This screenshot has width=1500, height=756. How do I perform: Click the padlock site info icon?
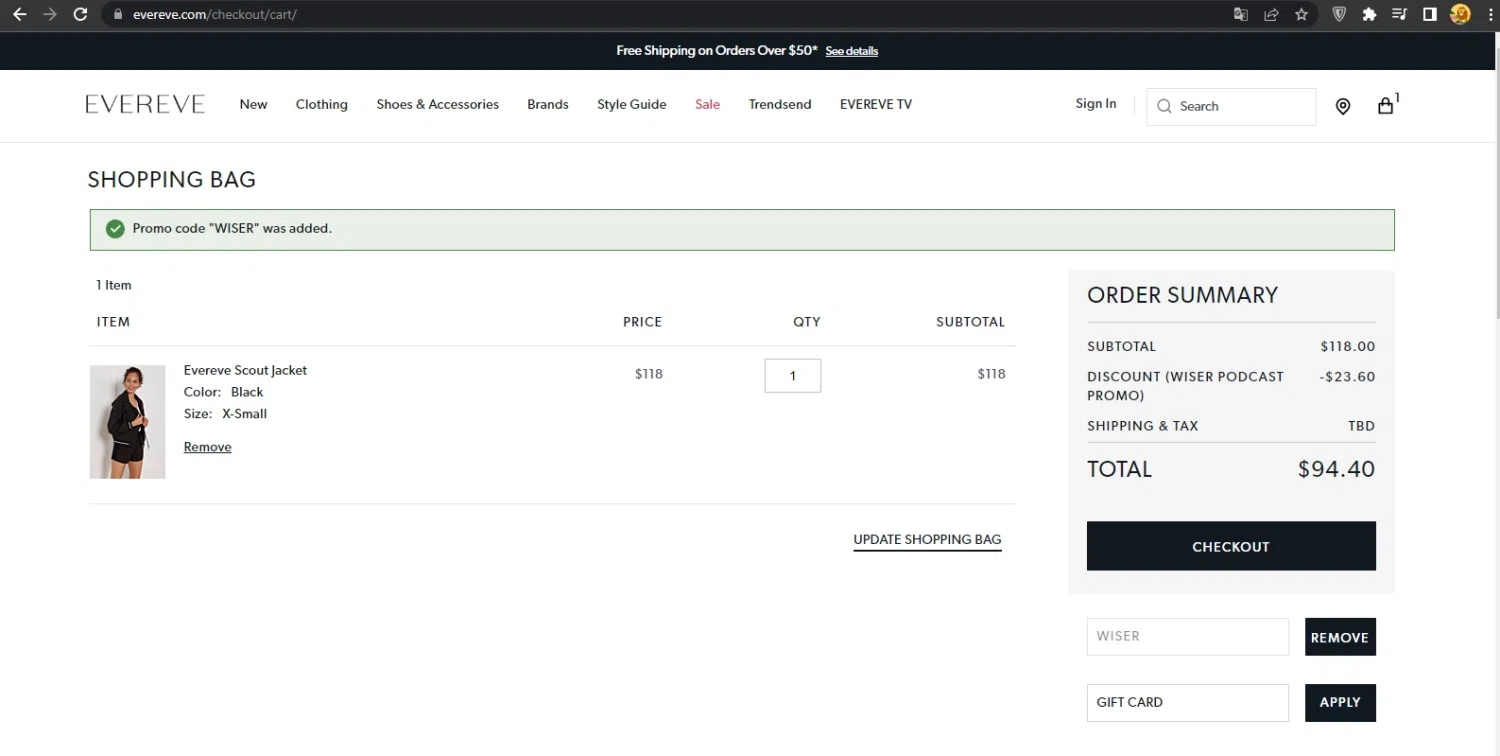click(x=118, y=15)
